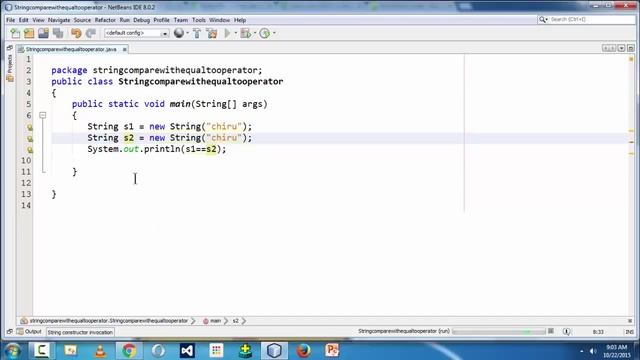Click the Clean and Build Project icon

pyautogui.click(x=212, y=33)
